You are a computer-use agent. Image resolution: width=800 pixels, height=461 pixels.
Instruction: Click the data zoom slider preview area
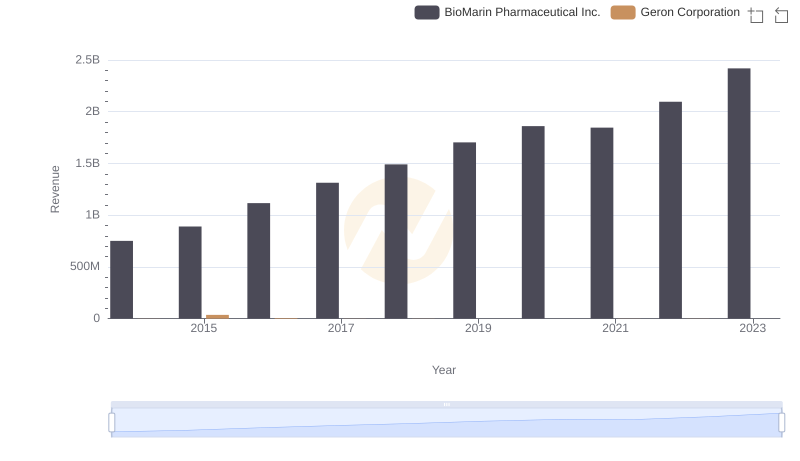[446, 423]
